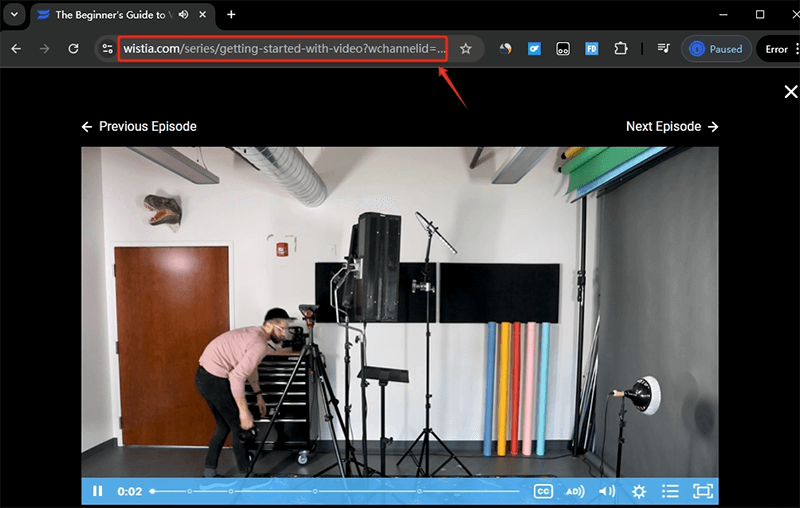Enter fullscreen mode
Screen dimensions: 800x508
click(x=703, y=491)
